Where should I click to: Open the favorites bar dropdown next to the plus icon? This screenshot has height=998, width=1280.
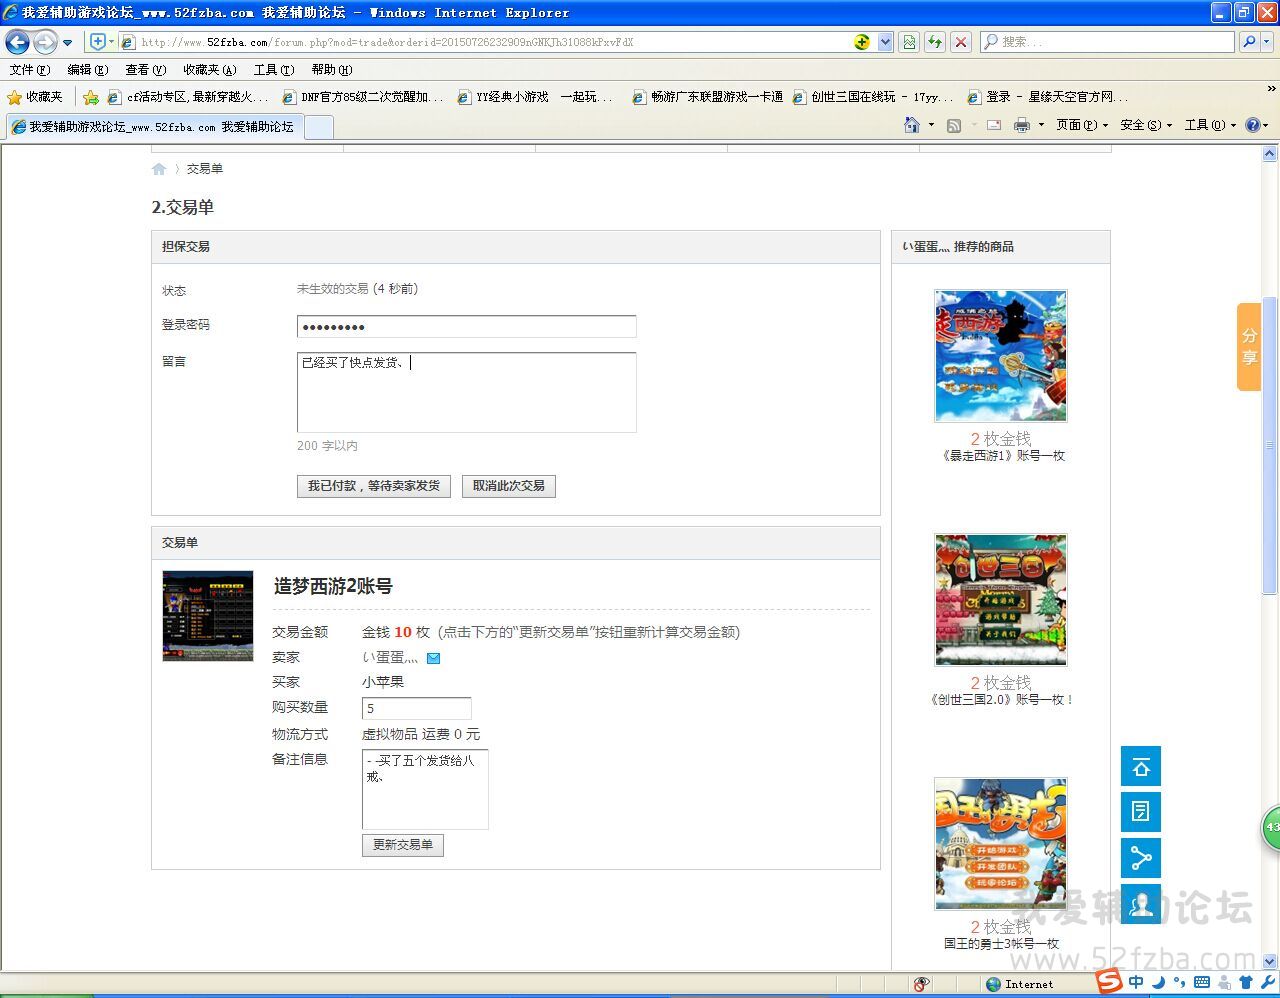[111, 42]
